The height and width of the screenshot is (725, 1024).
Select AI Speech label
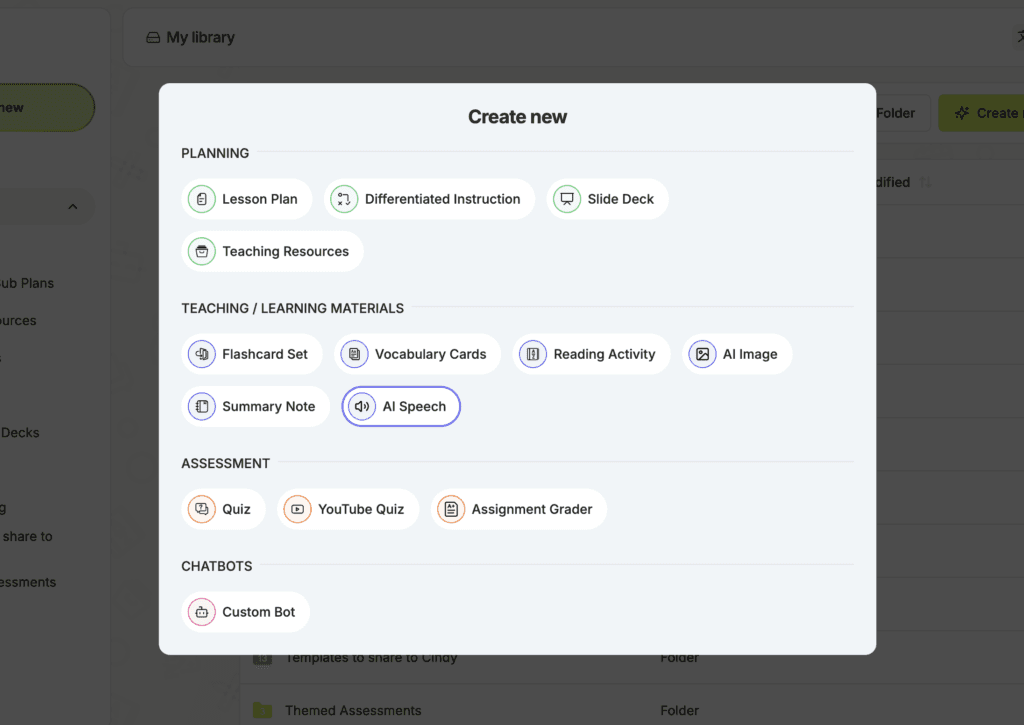click(x=414, y=406)
